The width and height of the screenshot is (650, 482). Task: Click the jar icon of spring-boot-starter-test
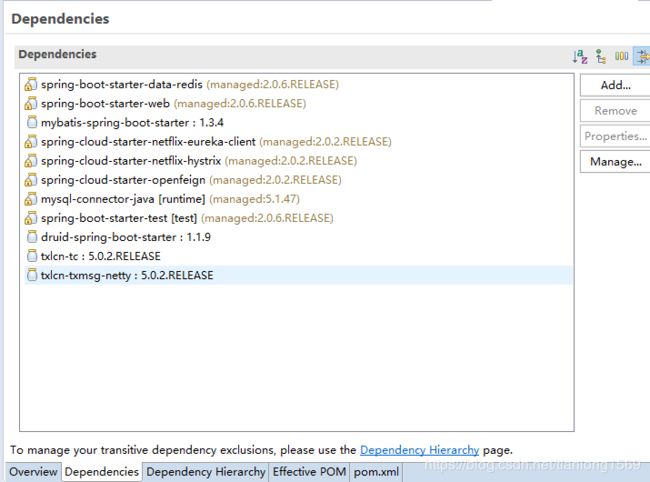coord(31,218)
